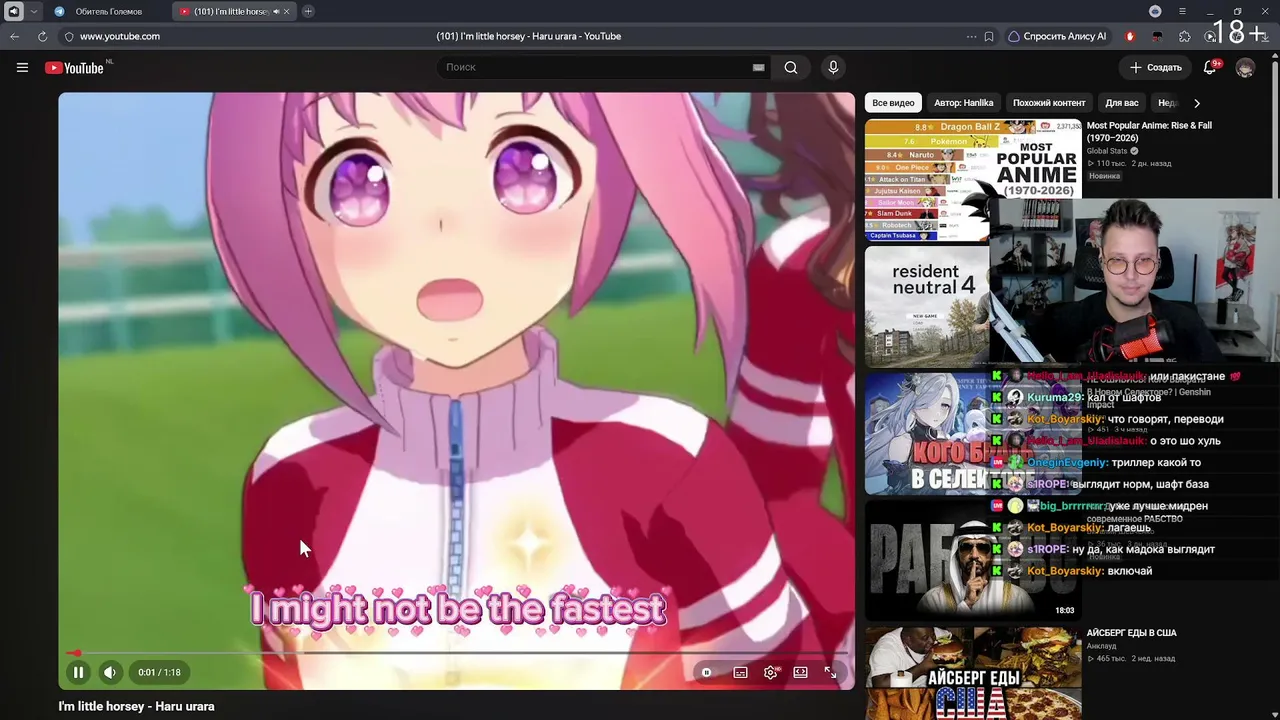Open the video player settings gear
Screen dimensions: 1280x720
tap(770, 672)
